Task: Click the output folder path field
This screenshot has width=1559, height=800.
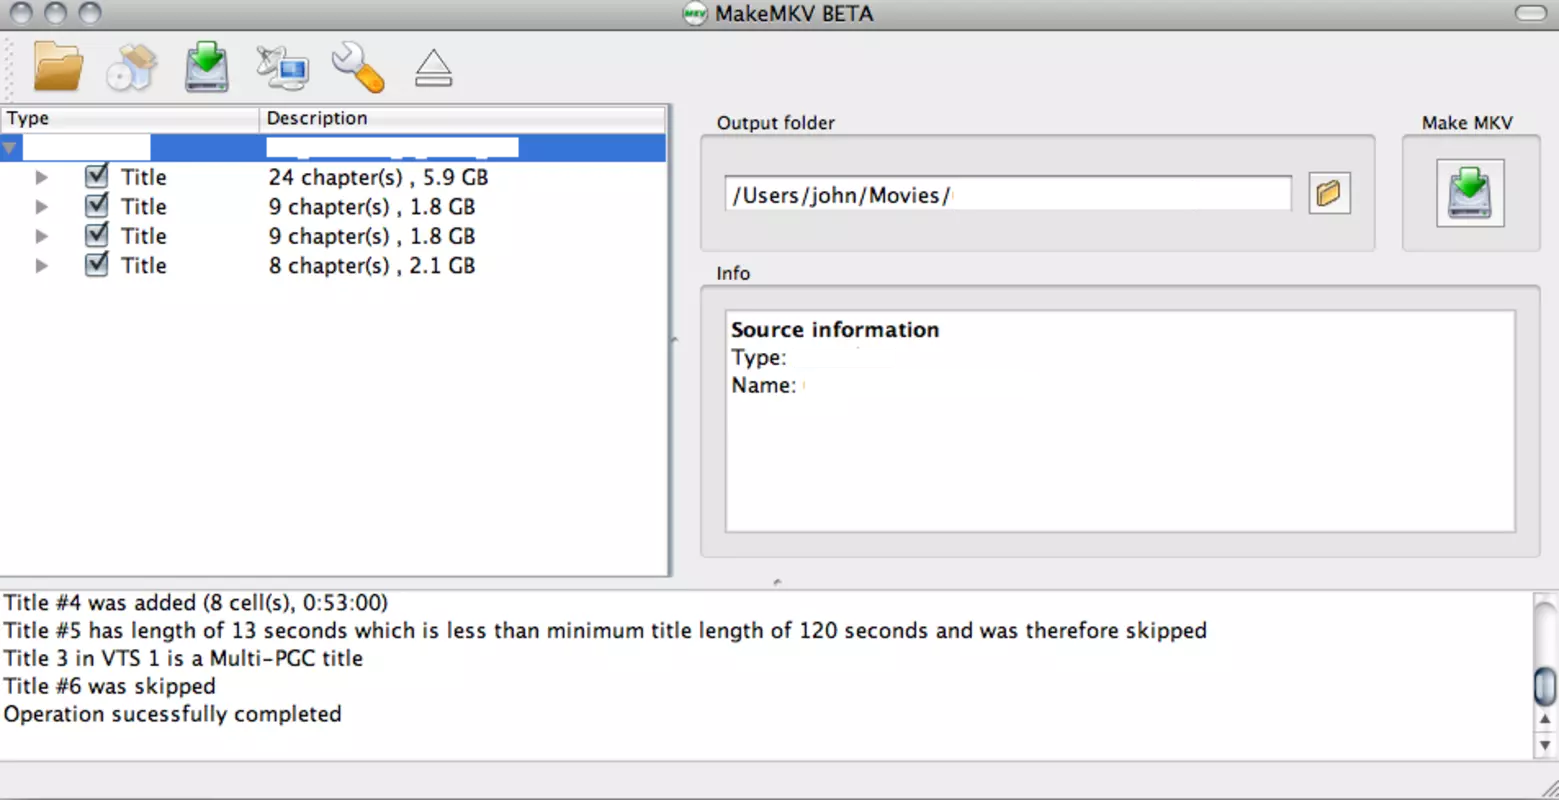Action: [x=1008, y=194]
